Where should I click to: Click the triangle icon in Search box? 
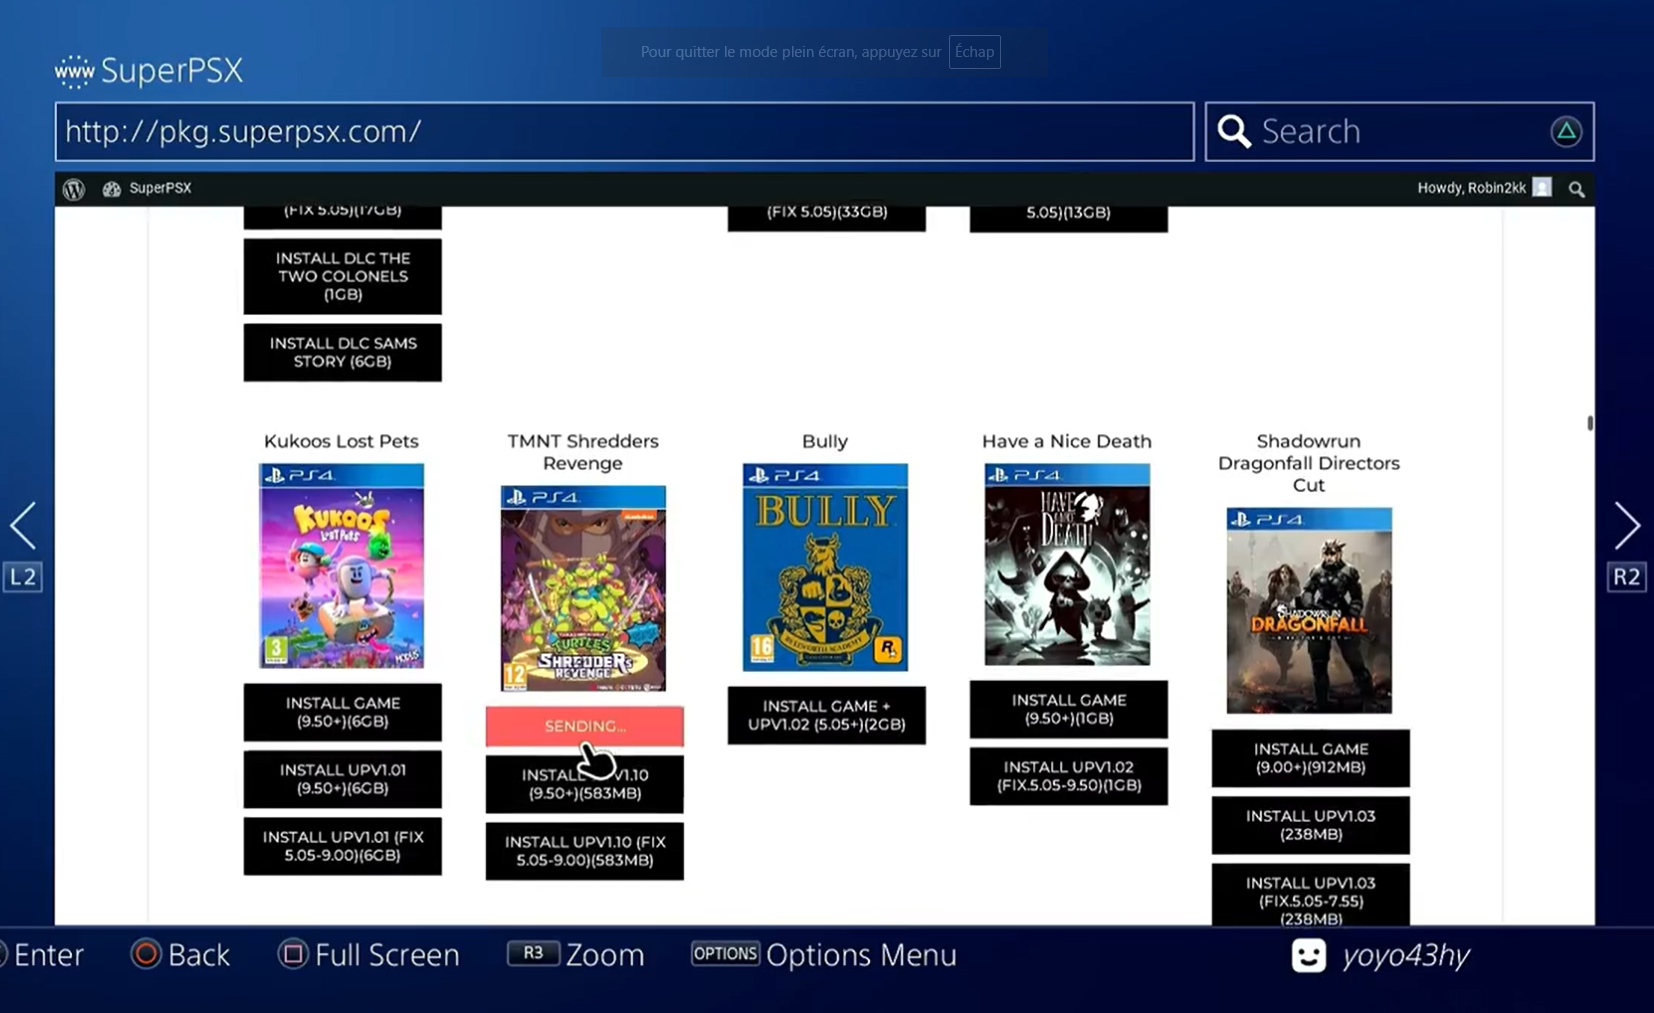pos(1566,131)
